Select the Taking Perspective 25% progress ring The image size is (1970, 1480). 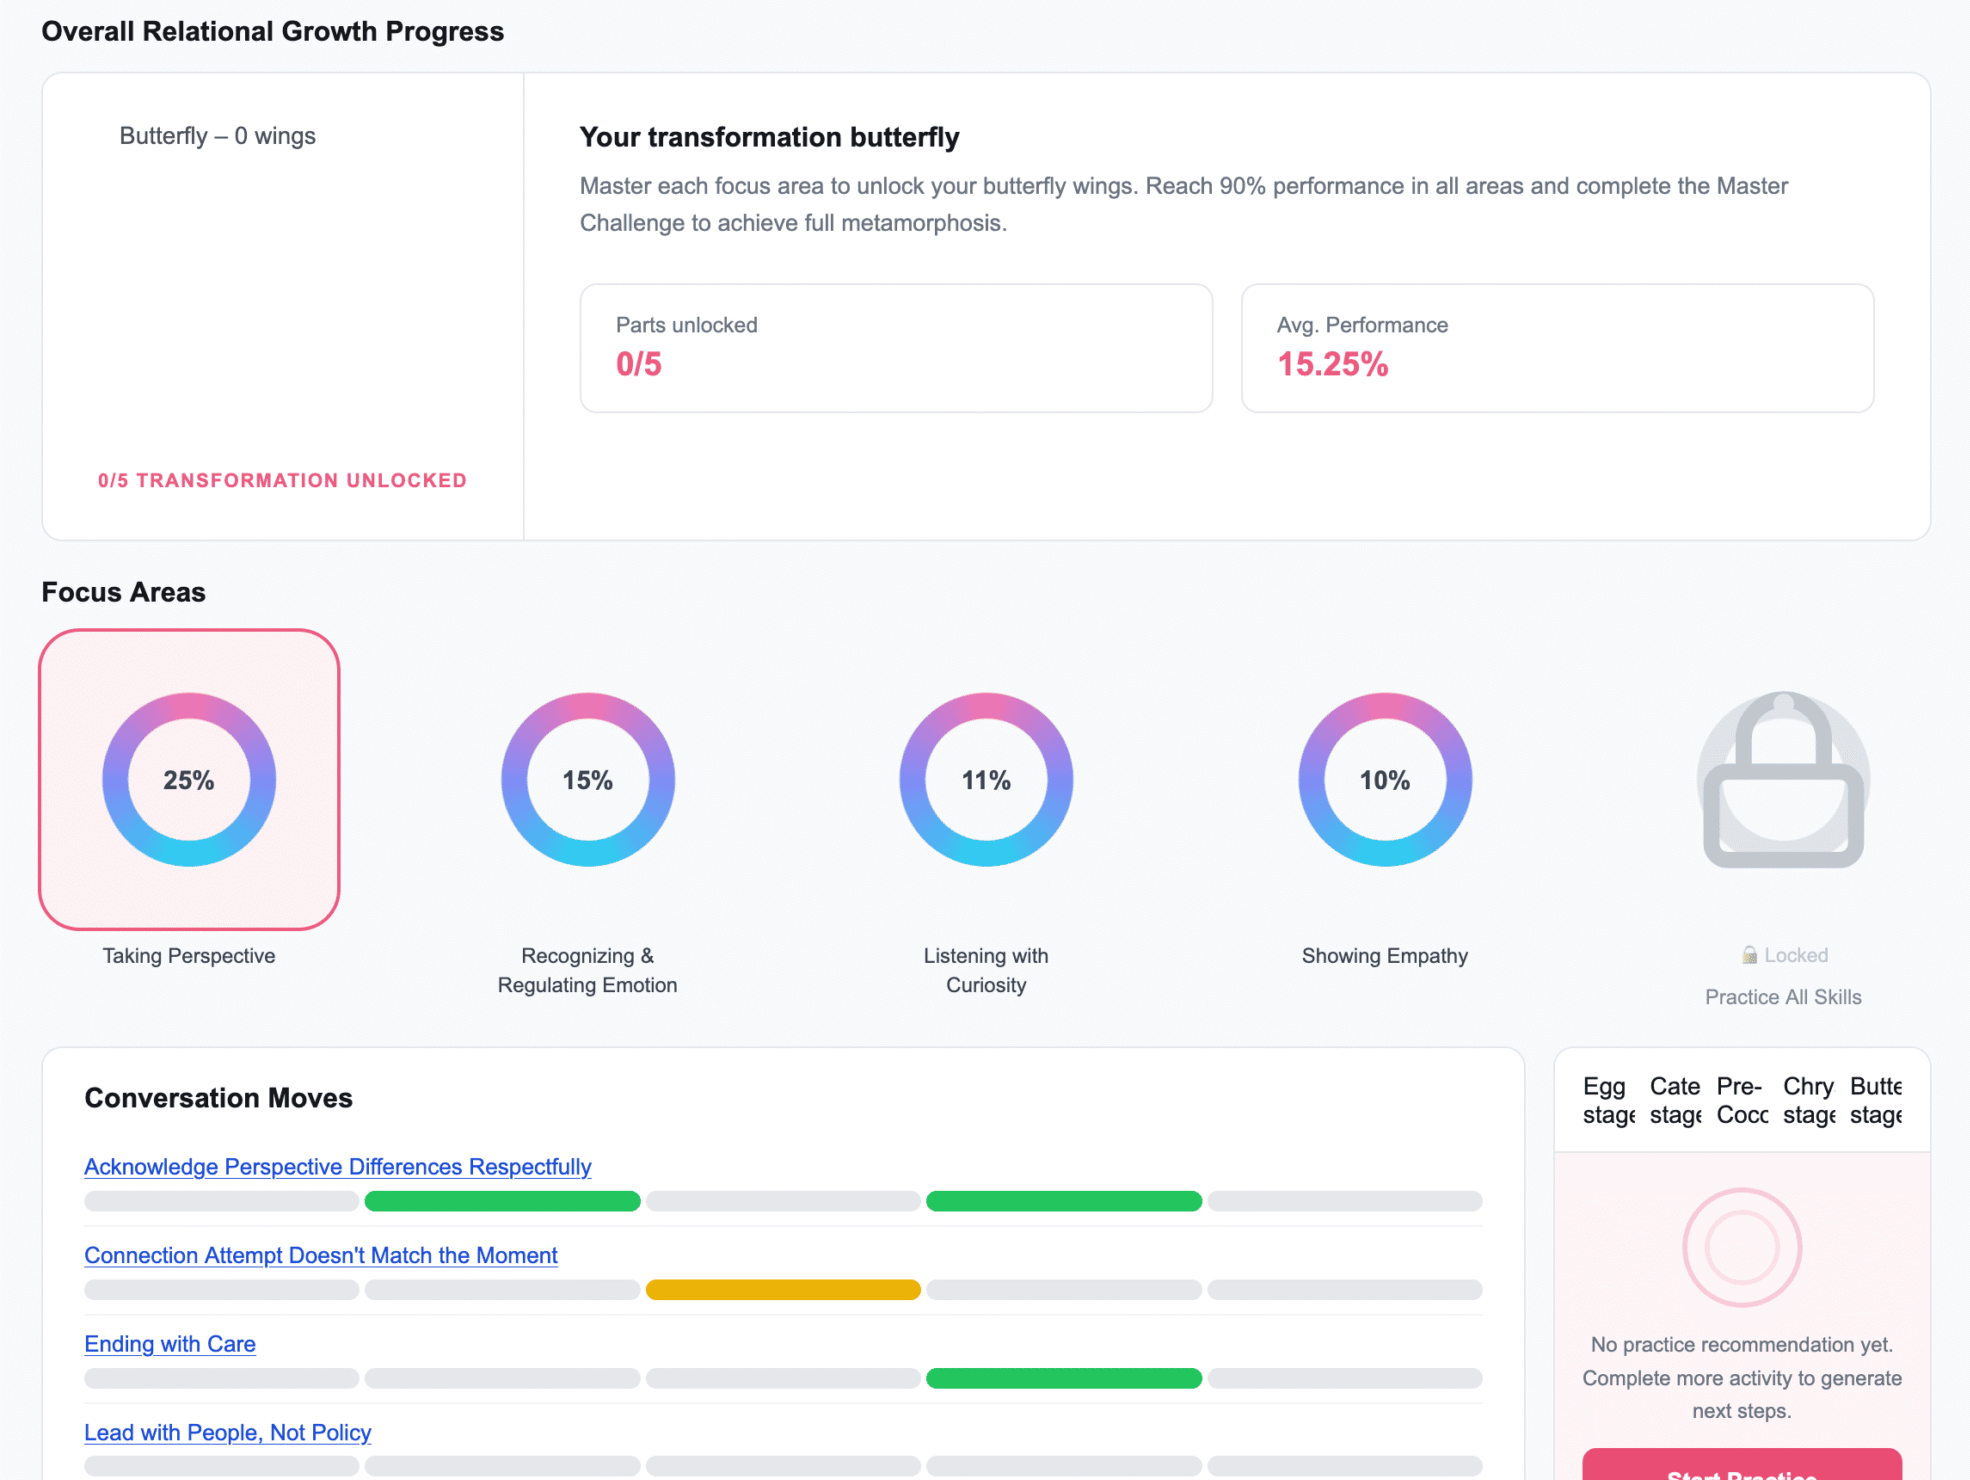click(x=189, y=779)
